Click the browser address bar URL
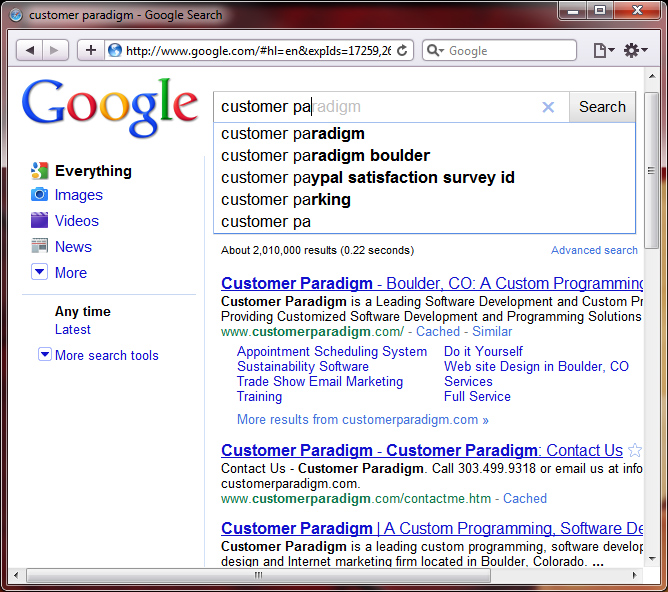668x592 pixels. tap(258, 51)
